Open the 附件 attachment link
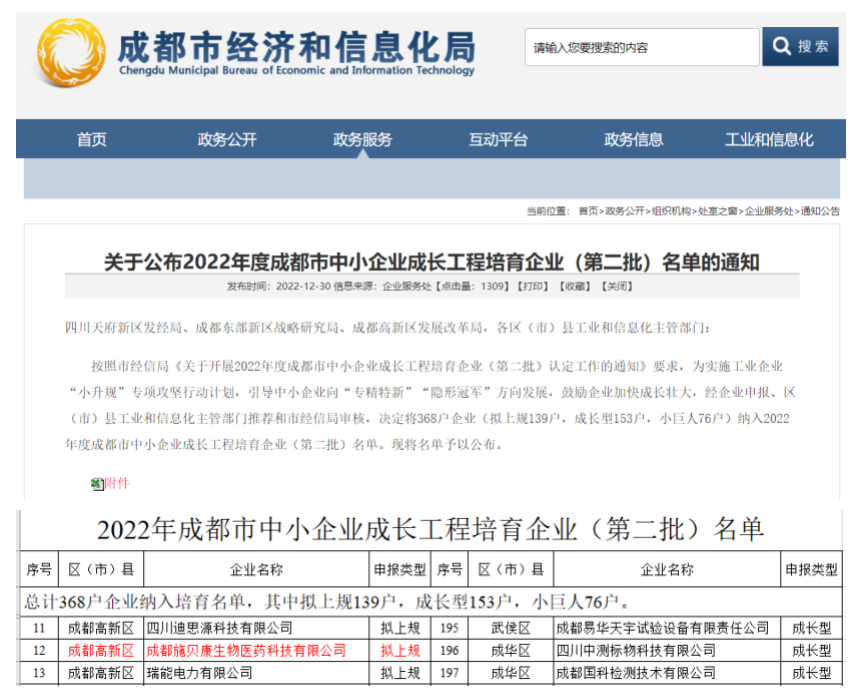 click(x=117, y=484)
